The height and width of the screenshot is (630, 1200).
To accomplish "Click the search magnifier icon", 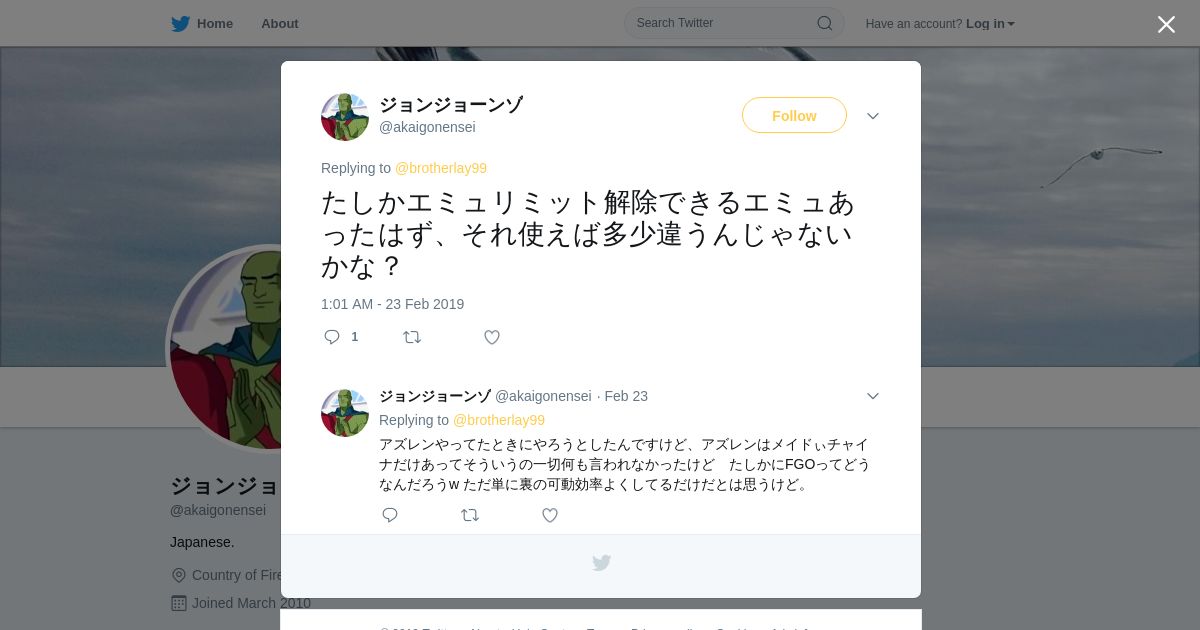I will (825, 23).
